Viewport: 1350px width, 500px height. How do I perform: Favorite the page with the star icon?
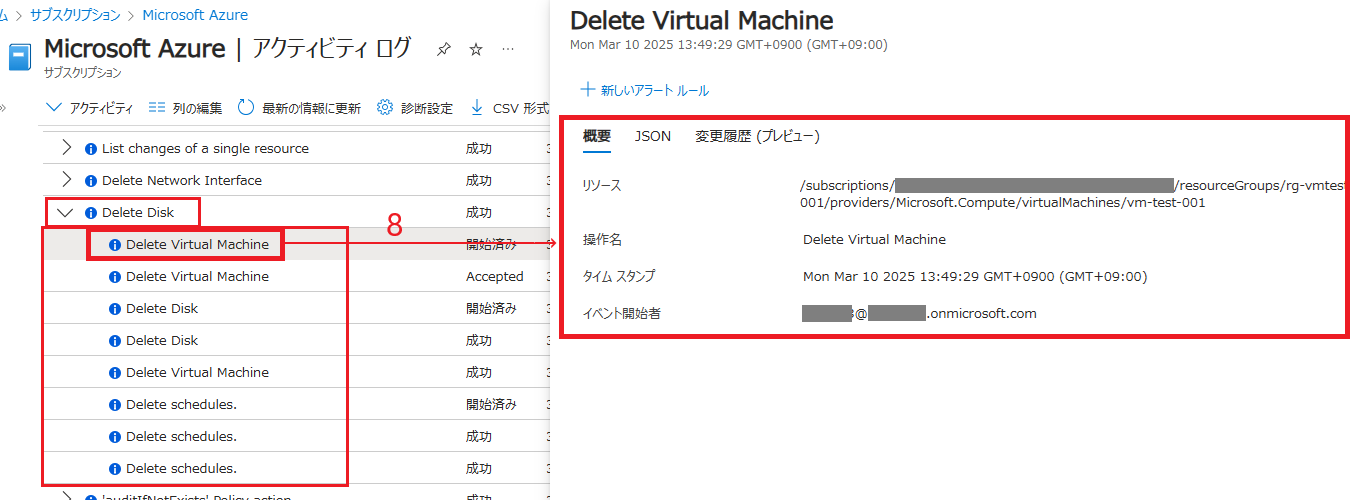[476, 50]
